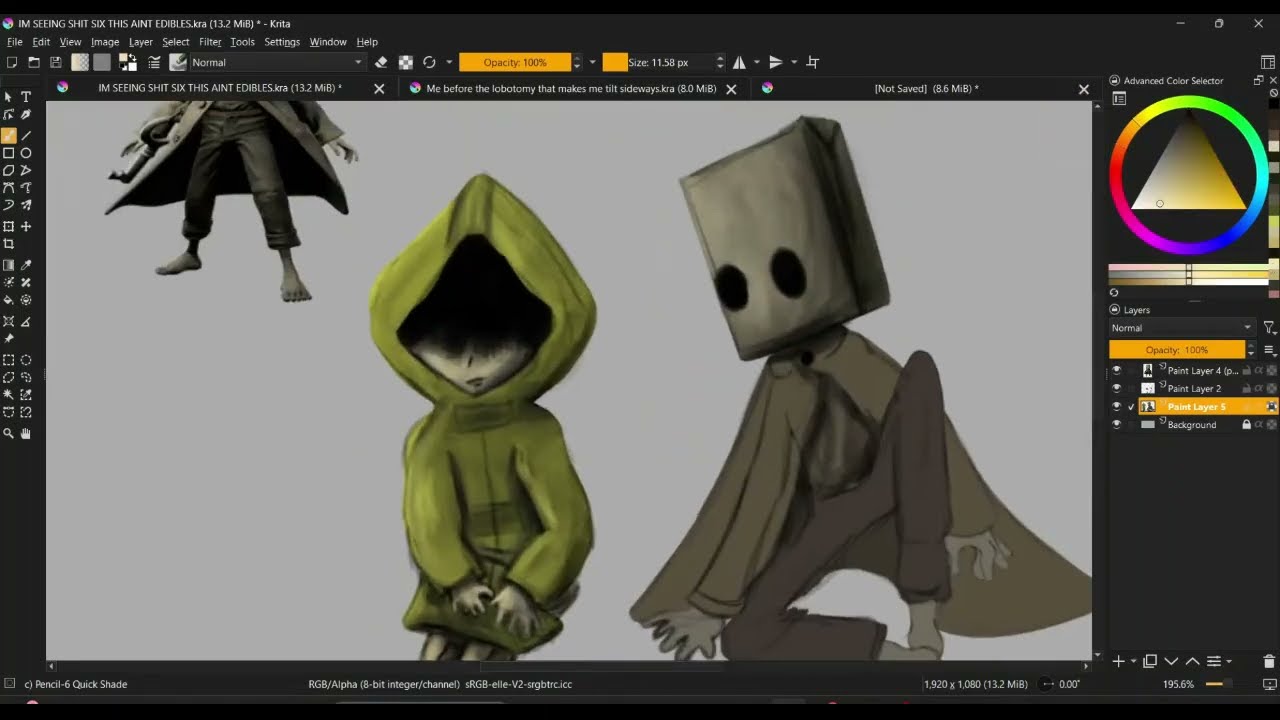Select the Zoom tool

(8, 434)
